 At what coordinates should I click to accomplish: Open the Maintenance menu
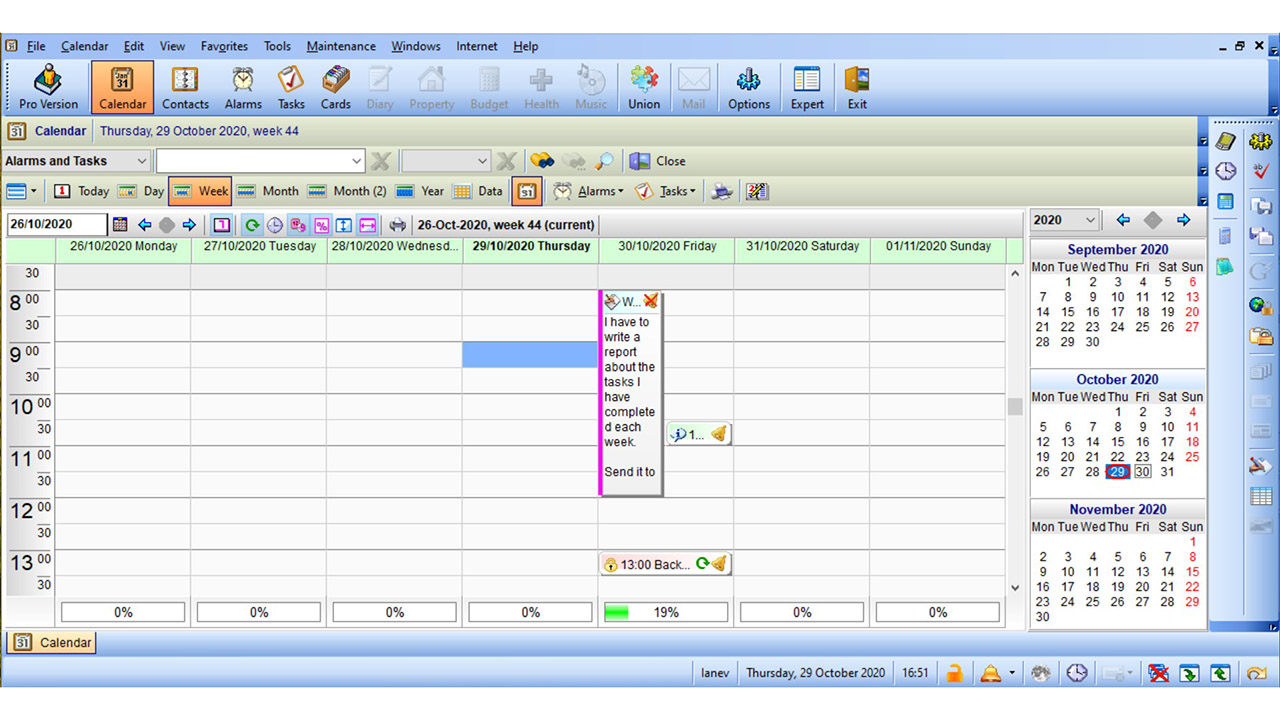click(x=341, y=46)
